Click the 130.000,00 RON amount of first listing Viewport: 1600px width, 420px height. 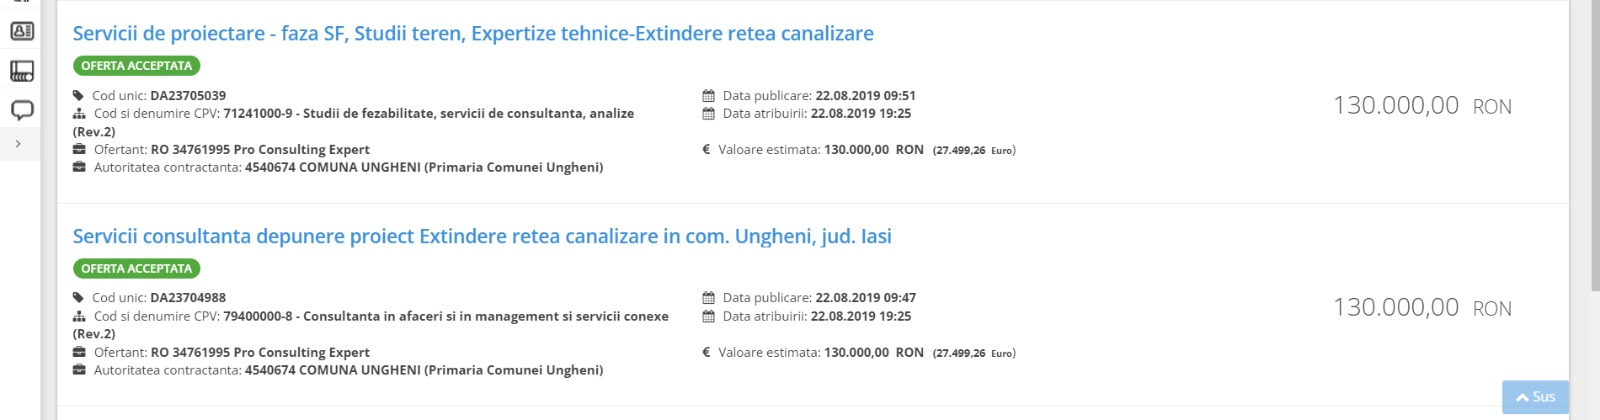(1422, 105)
